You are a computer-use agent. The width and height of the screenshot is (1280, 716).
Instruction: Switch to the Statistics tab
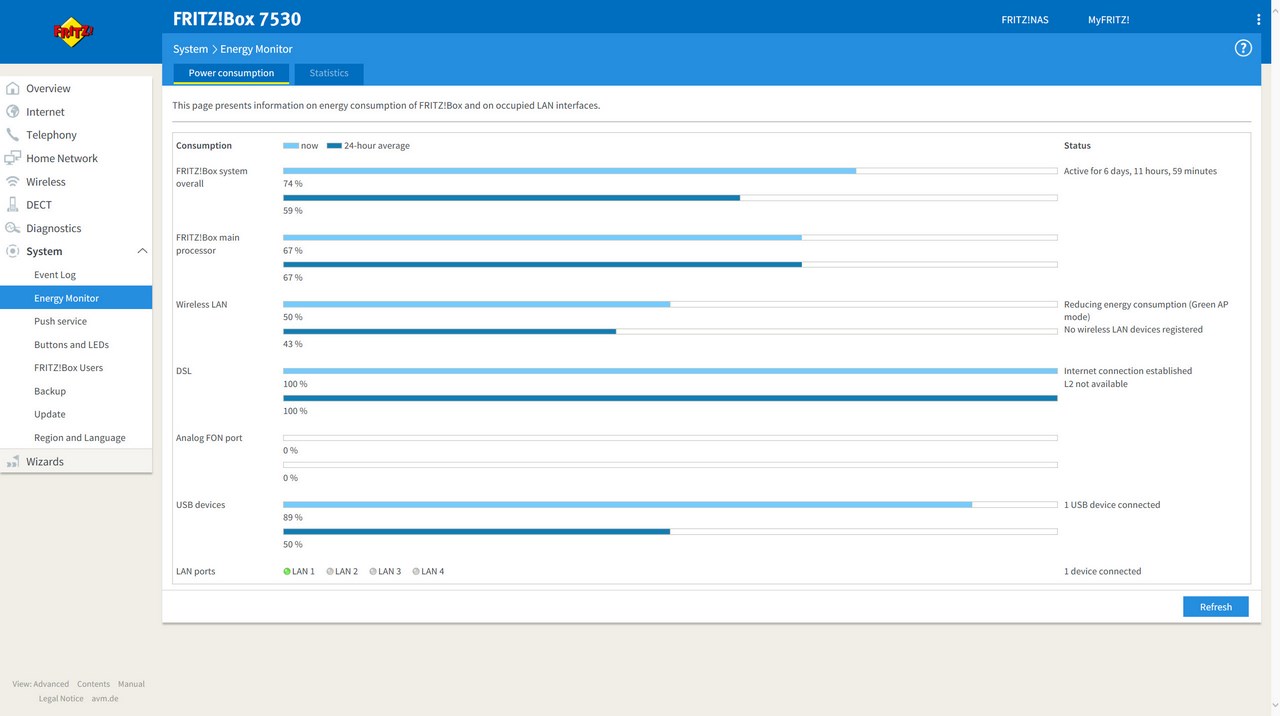click(329, 73)
